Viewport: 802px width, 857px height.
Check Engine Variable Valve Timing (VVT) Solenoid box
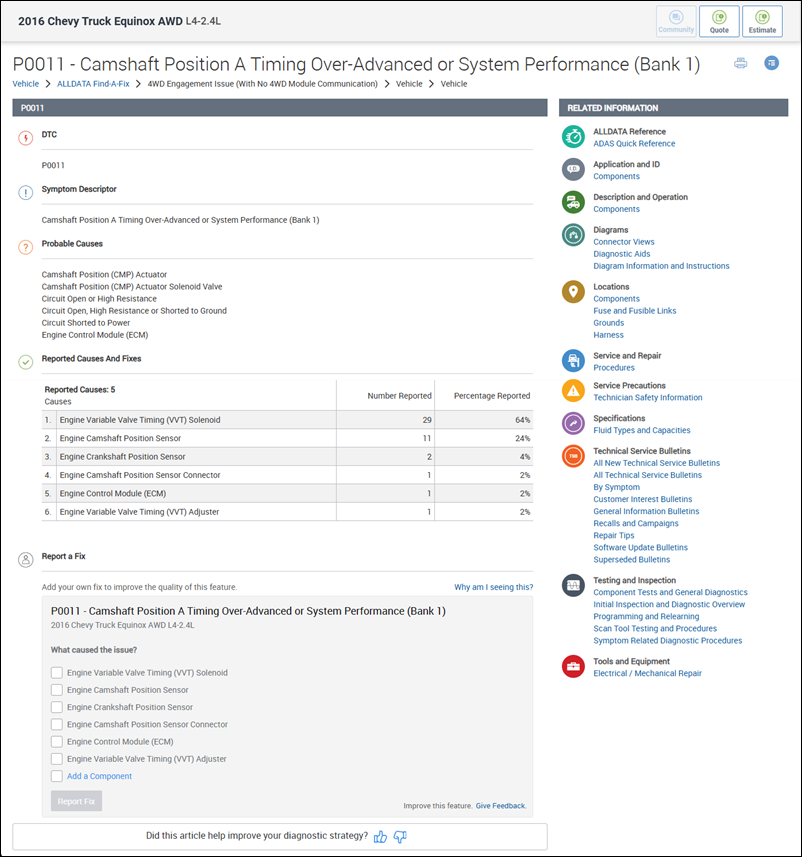pos(57,673)
